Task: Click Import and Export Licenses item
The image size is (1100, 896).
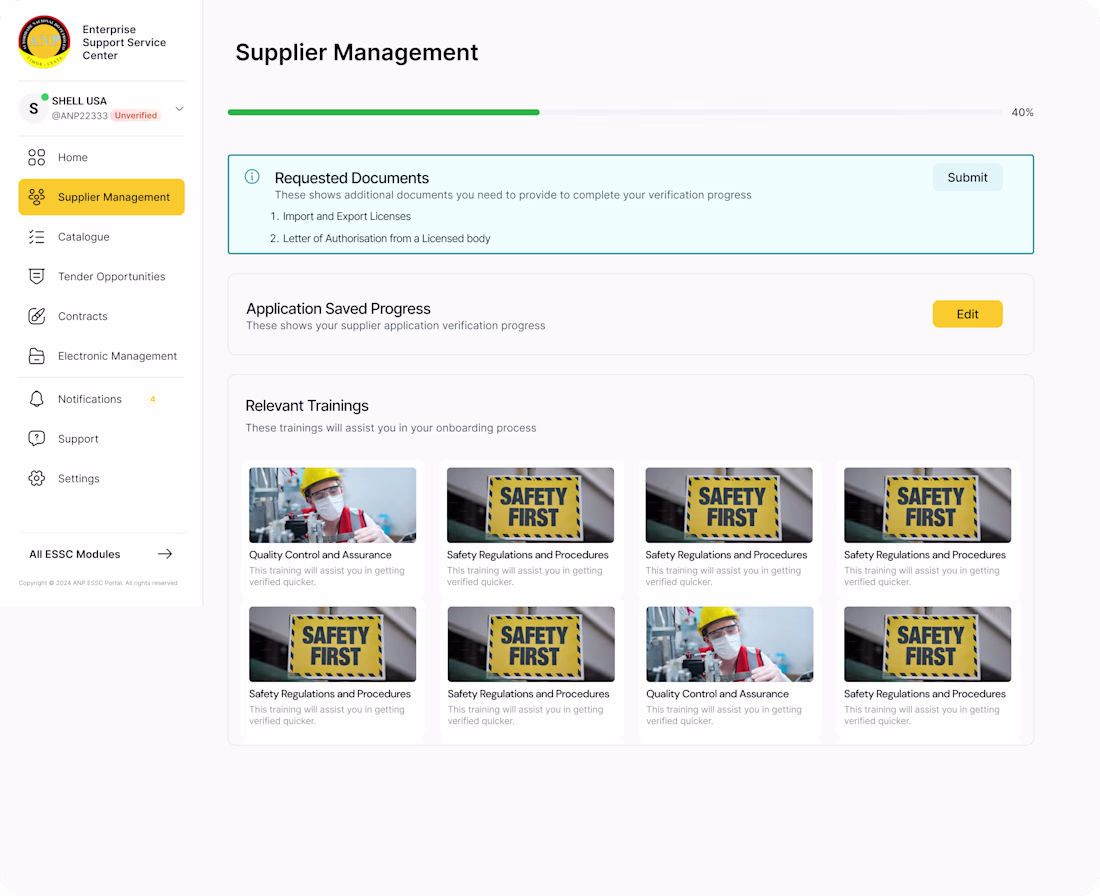Action: [347, 217]
